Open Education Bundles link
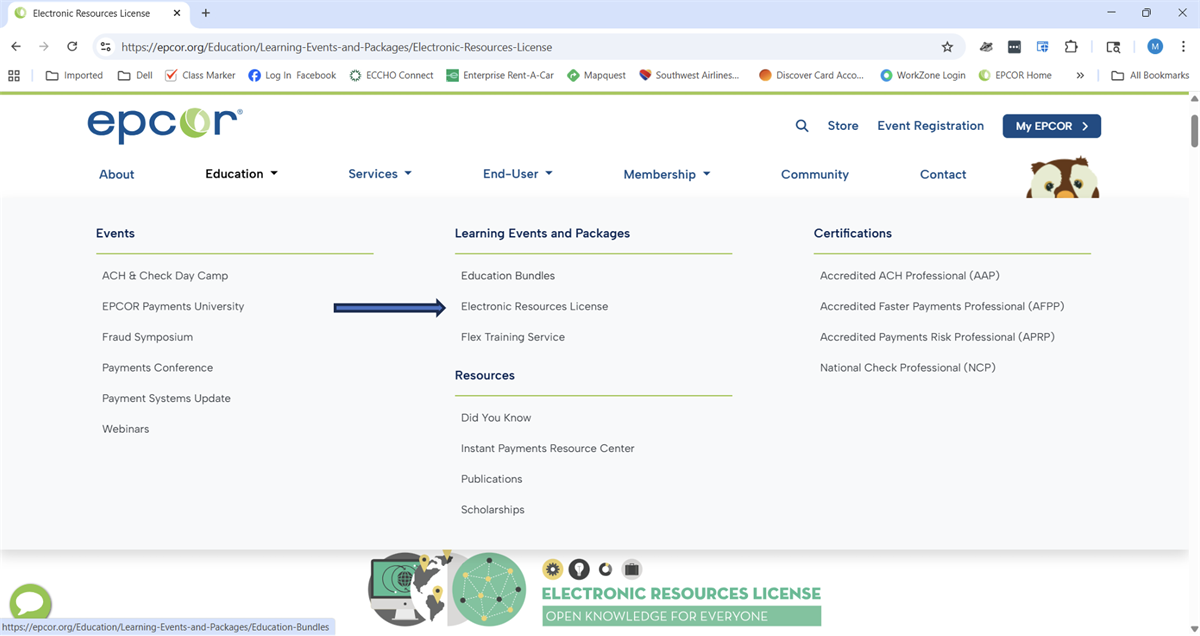 (508, 276)
